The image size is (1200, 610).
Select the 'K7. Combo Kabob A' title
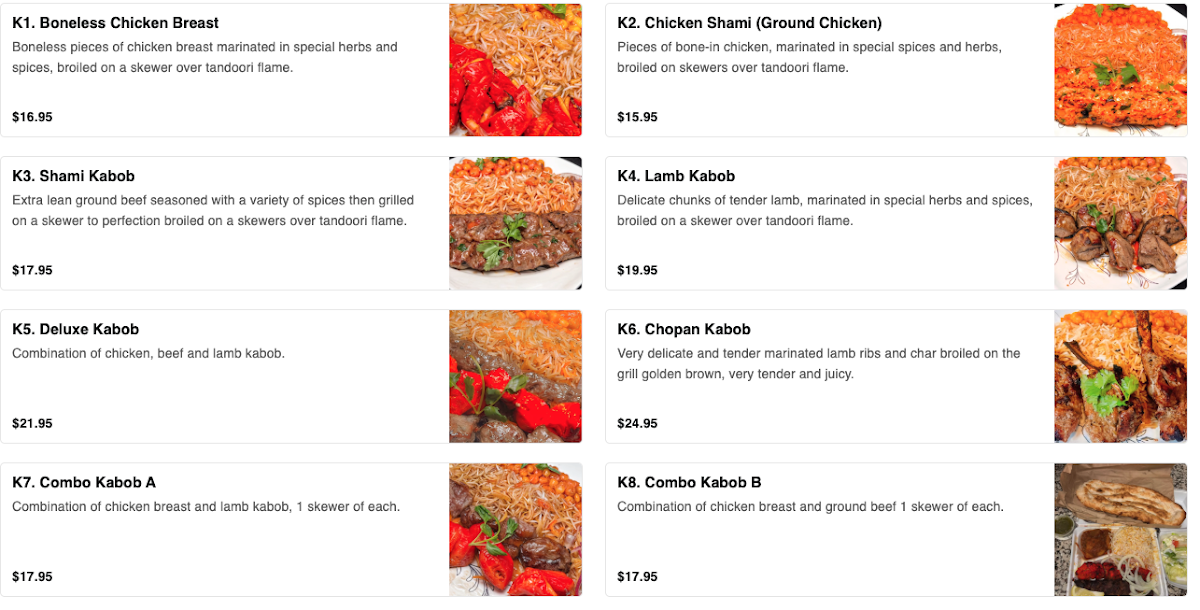point(84,482)
